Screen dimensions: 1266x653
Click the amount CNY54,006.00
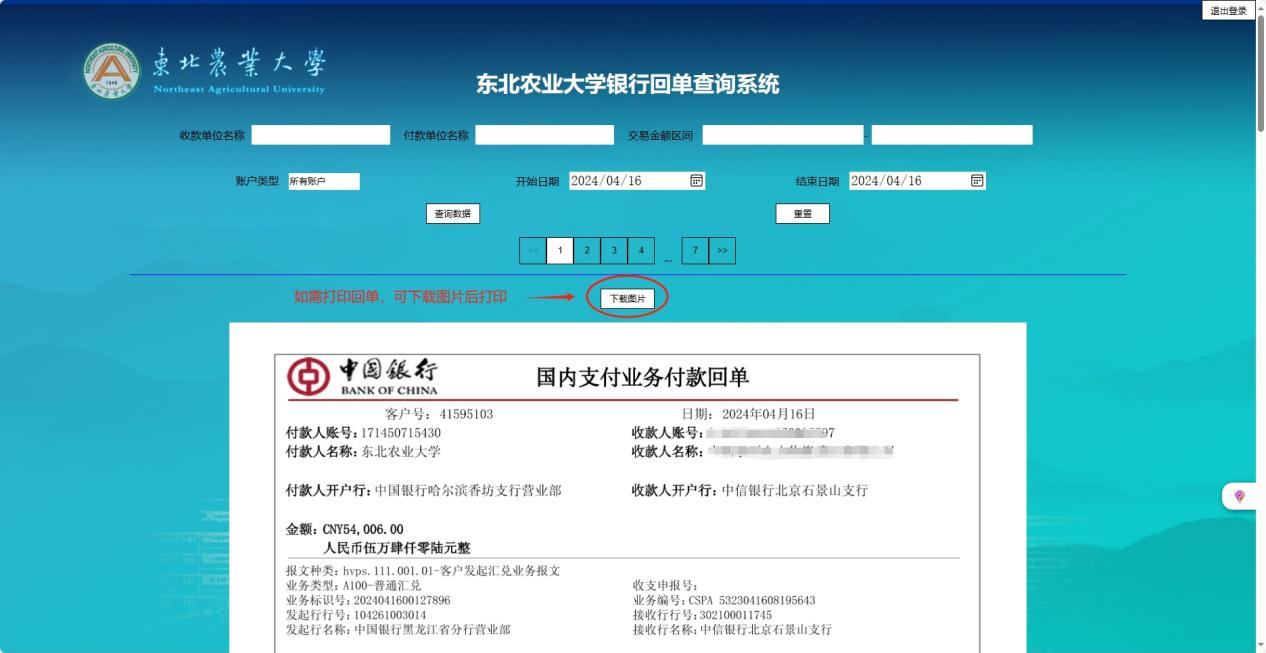tap(363, 530)
